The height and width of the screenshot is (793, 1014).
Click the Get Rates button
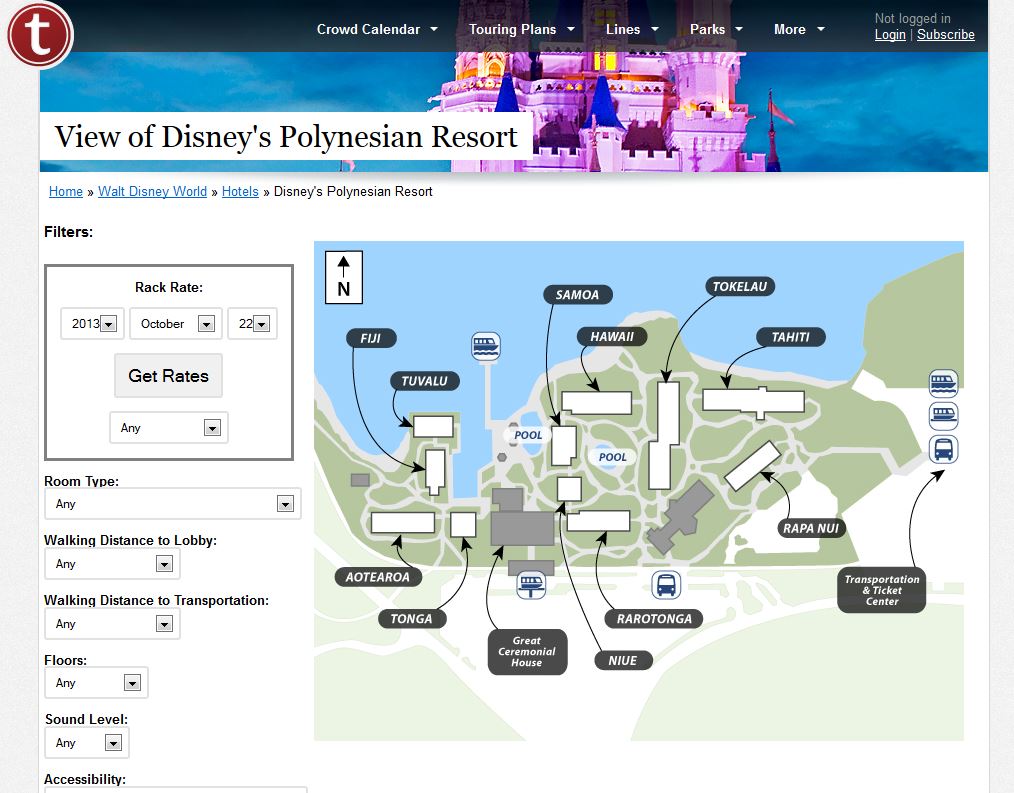point(168,376)
